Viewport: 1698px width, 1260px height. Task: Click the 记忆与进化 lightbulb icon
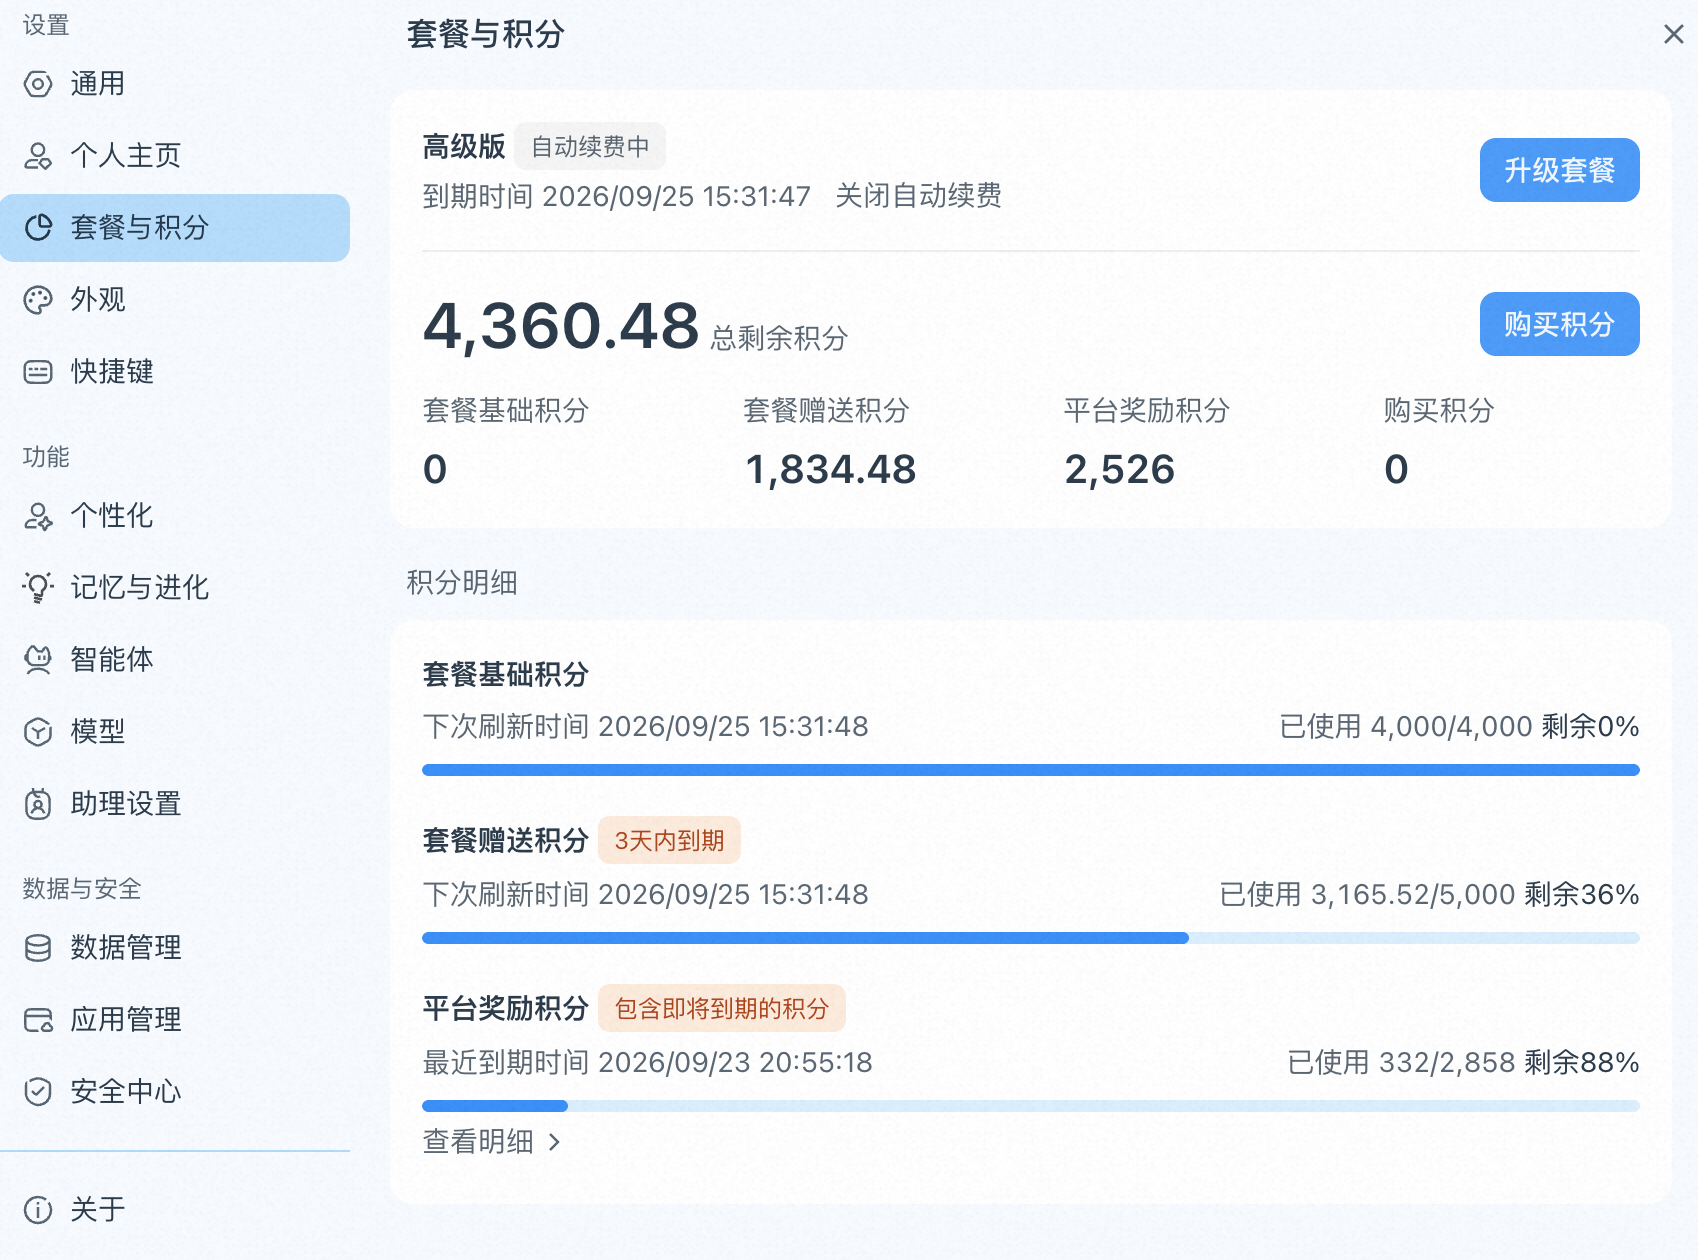coord(38,588)
